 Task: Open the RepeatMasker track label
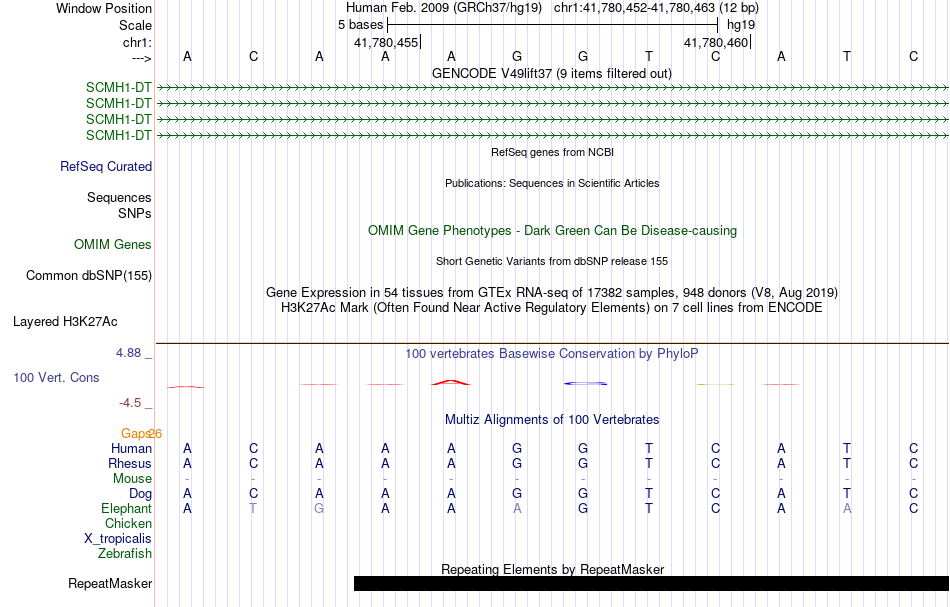coord(110,583)
